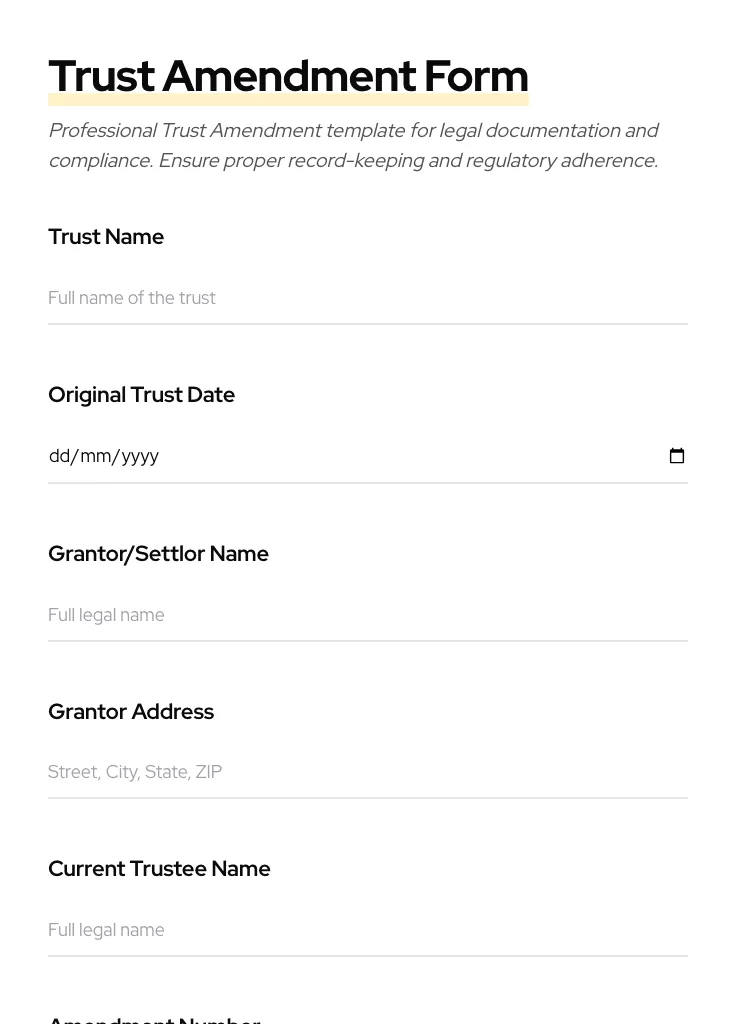Click the 'Street, City, State, ZIP' address field

click(x=135, y=772)
